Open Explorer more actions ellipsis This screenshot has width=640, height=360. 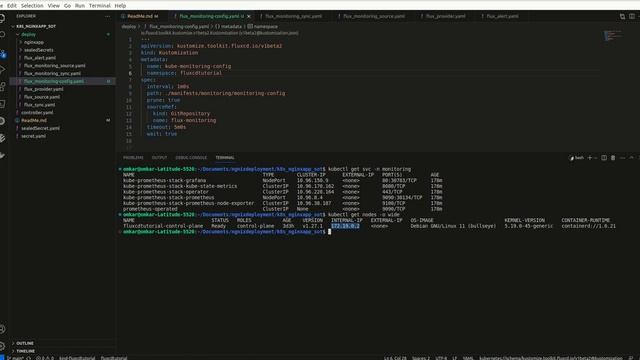pos(107,16)
